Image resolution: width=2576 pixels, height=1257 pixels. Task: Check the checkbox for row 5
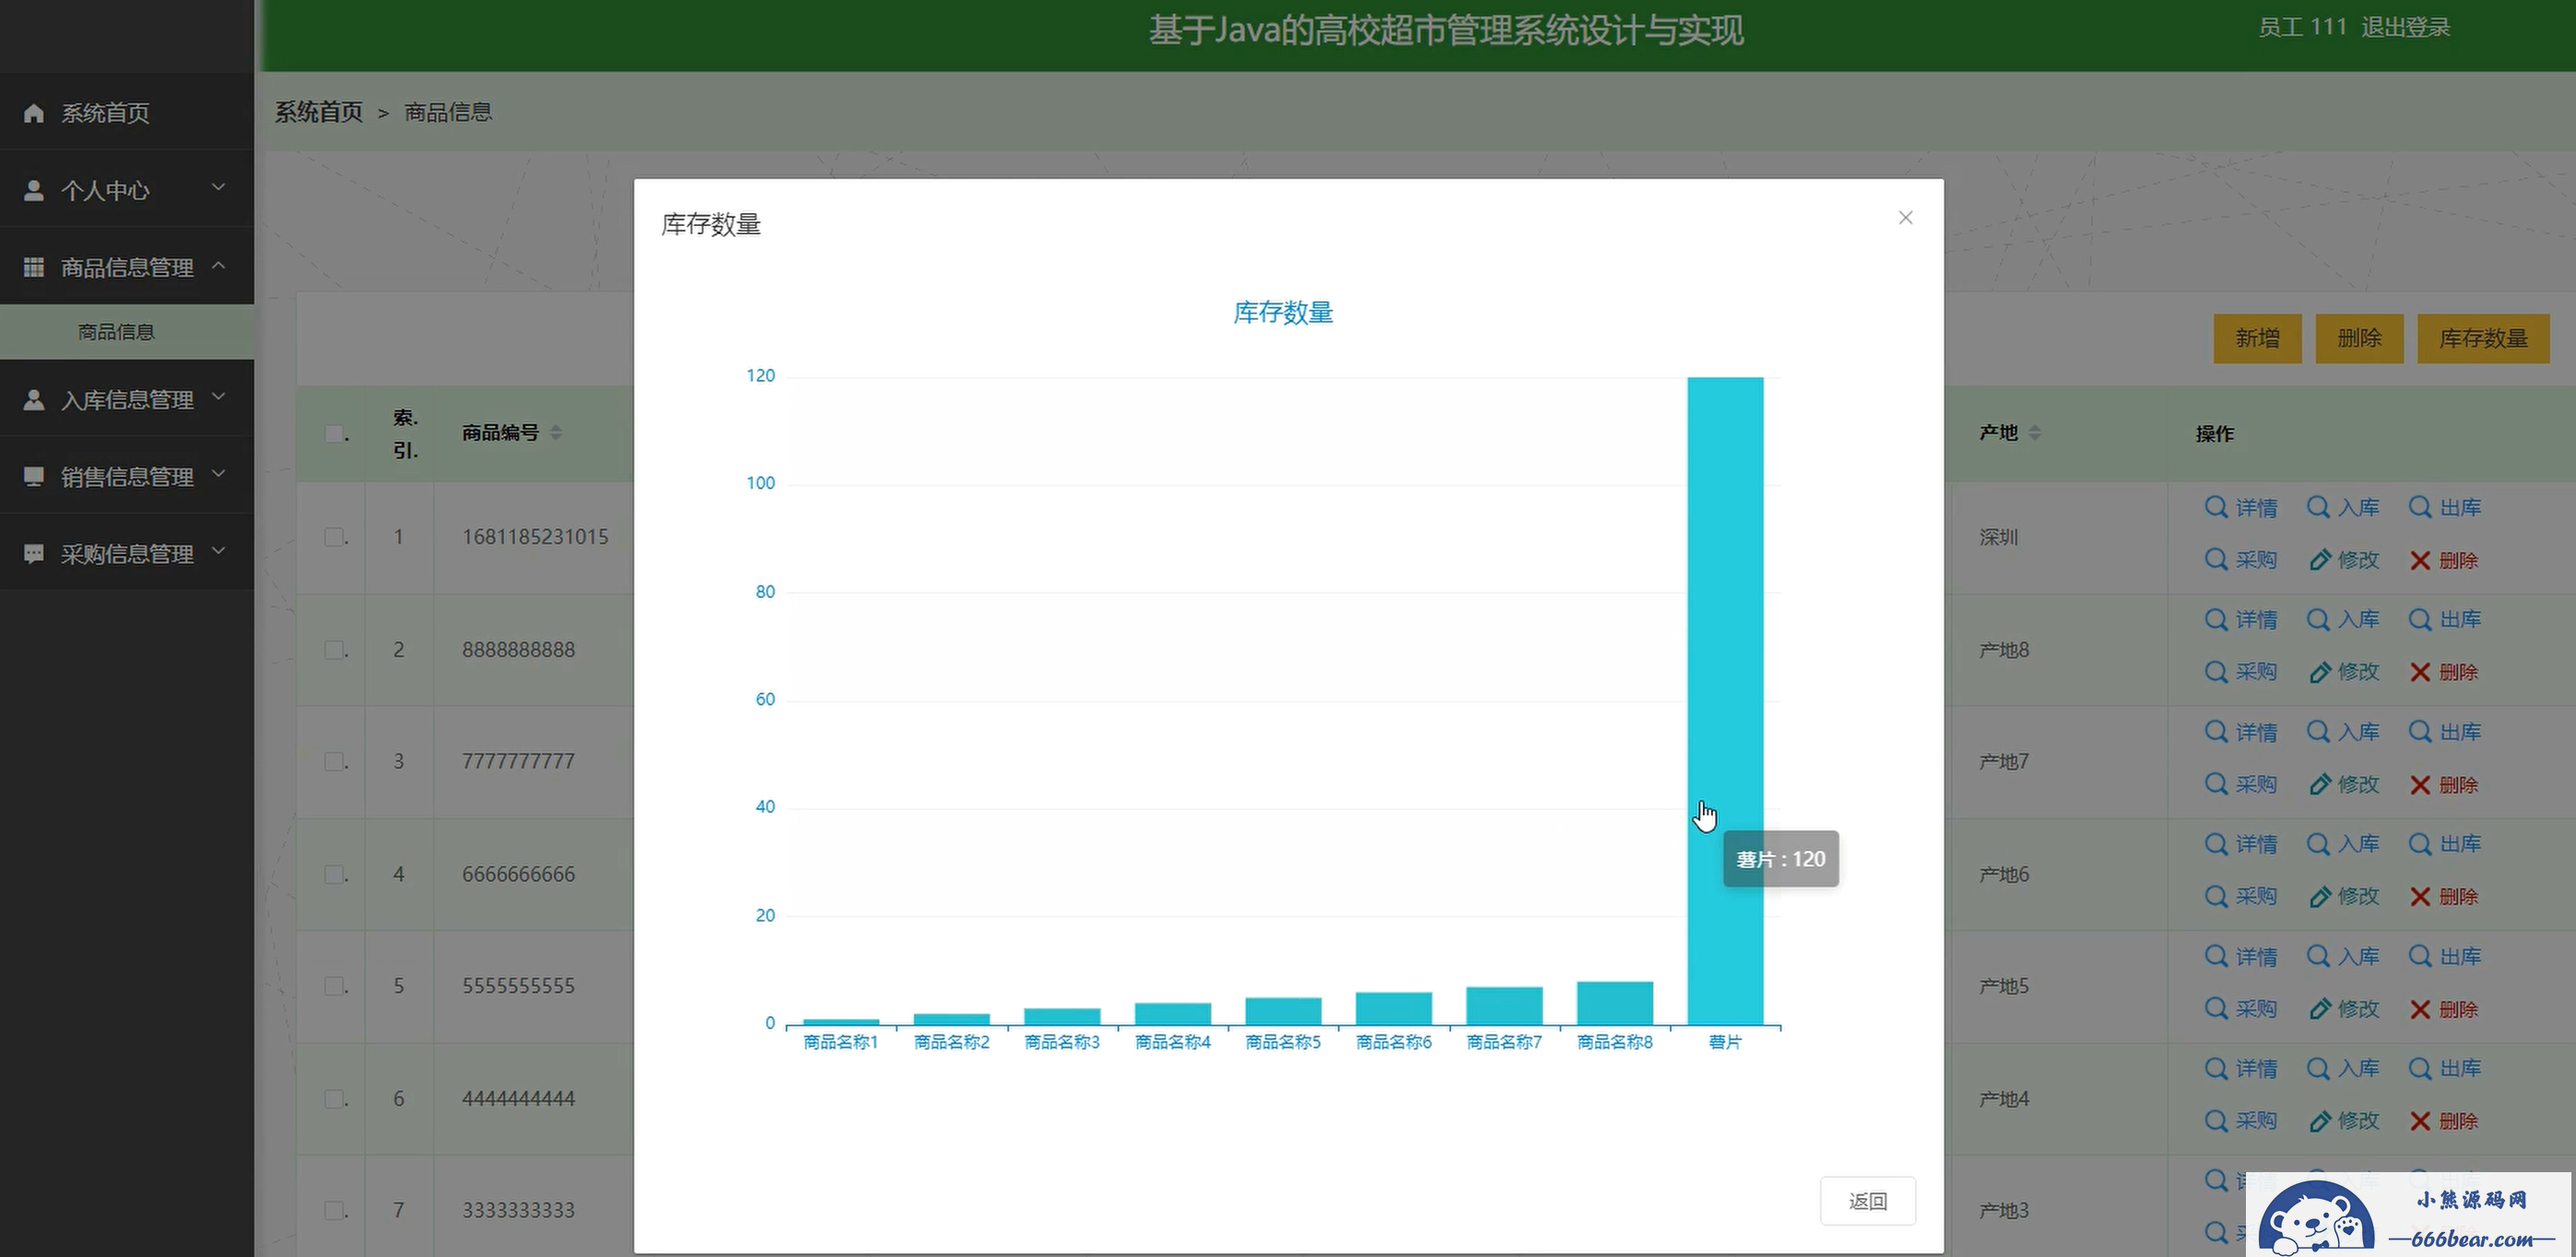point(334,986)
